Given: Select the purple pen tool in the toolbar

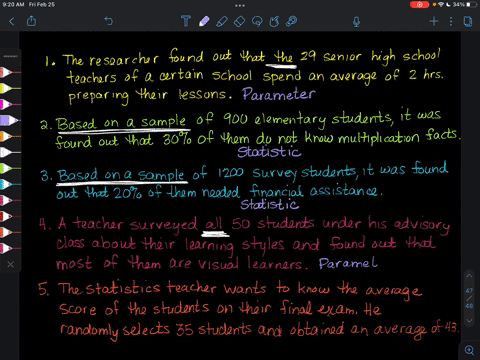Looking at the screenshot, I should coord(204,21).
